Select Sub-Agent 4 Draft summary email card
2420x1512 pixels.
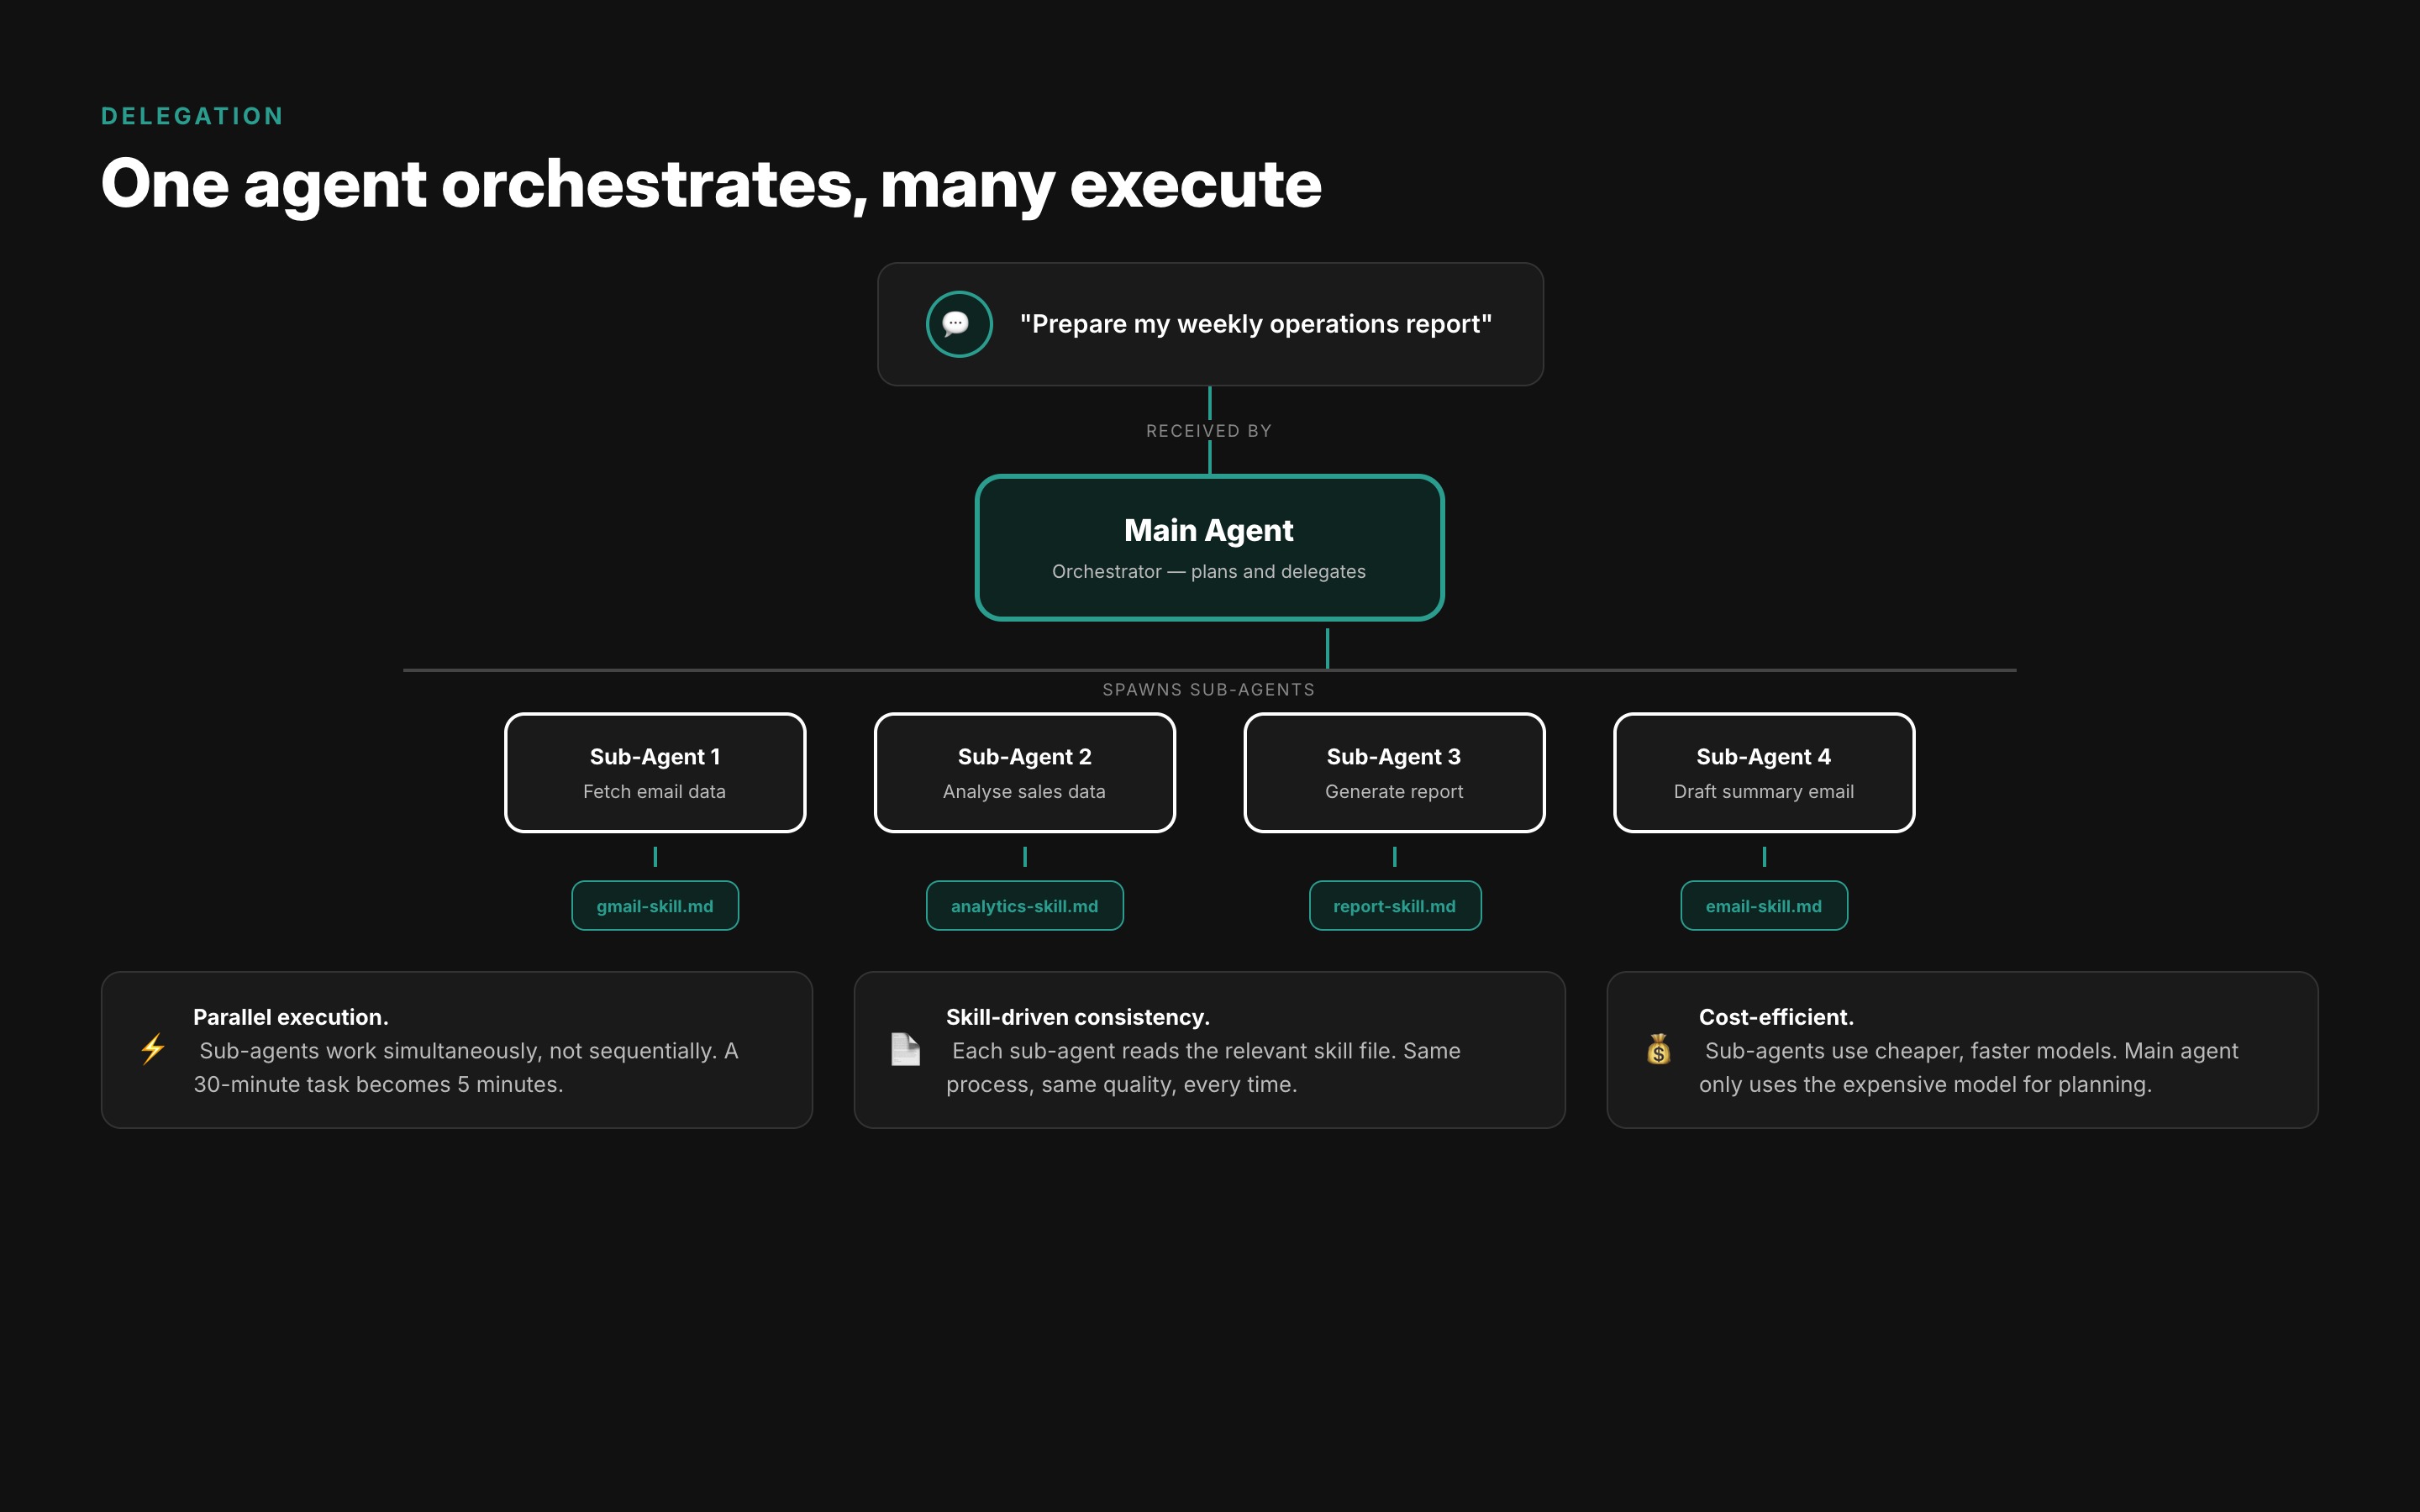click(1764, 772)
